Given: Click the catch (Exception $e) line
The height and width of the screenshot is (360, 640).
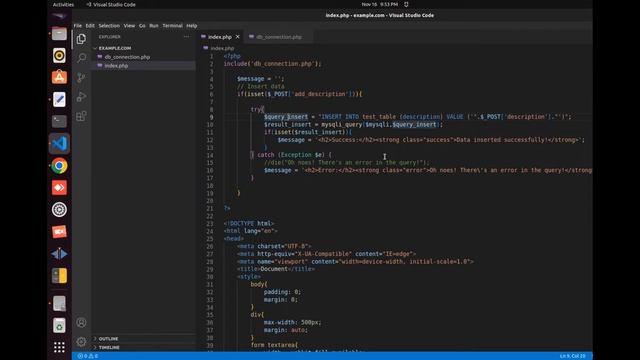Looking at the screenshot, I should coord(291,155).
